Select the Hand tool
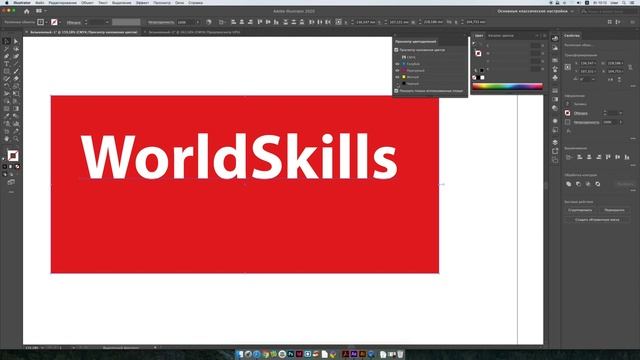 (x=7, y=139)
